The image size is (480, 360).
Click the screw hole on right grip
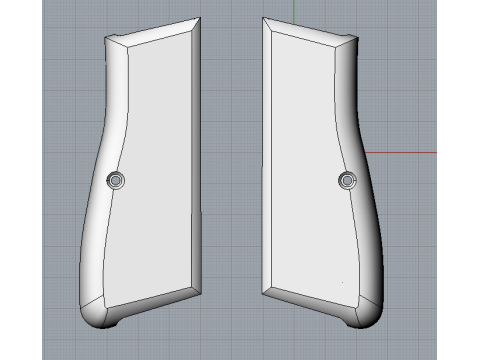[x=347, y=180]
